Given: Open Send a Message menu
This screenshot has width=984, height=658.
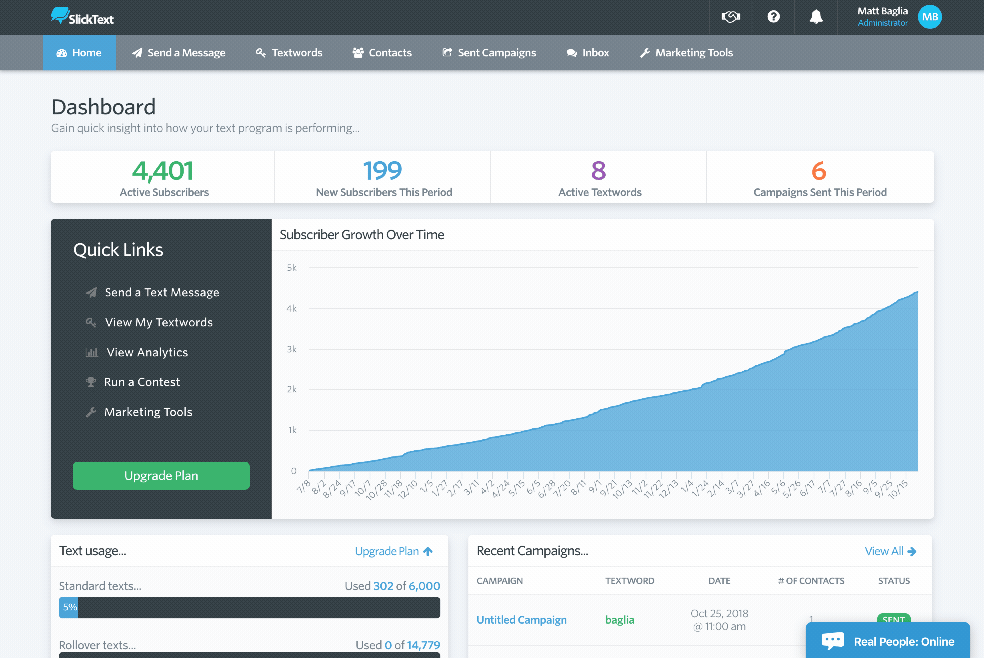Looking at the screenshot, I should coord(178,53).
